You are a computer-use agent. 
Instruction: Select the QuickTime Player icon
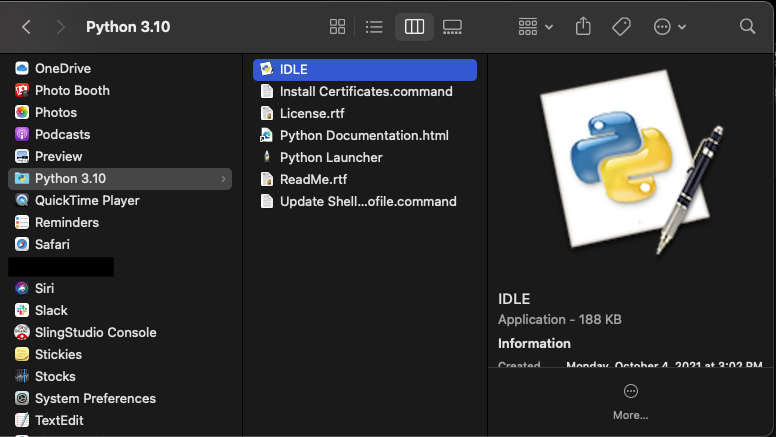point(22,200)
